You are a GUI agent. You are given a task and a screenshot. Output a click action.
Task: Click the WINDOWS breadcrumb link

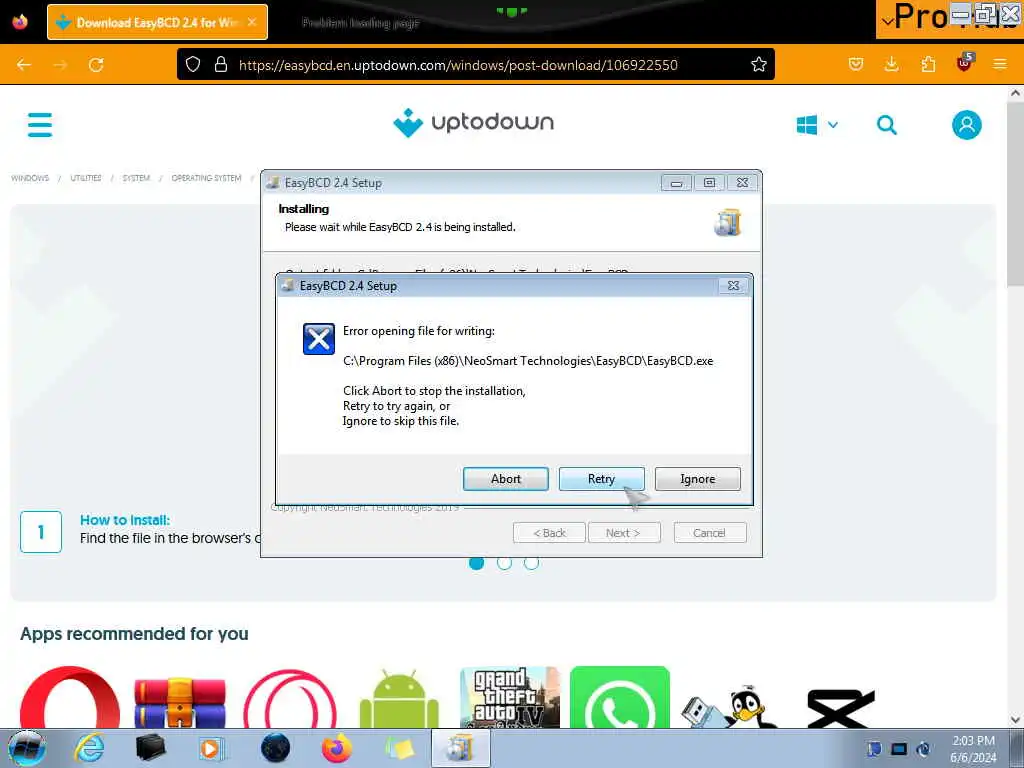click(30, 178)
